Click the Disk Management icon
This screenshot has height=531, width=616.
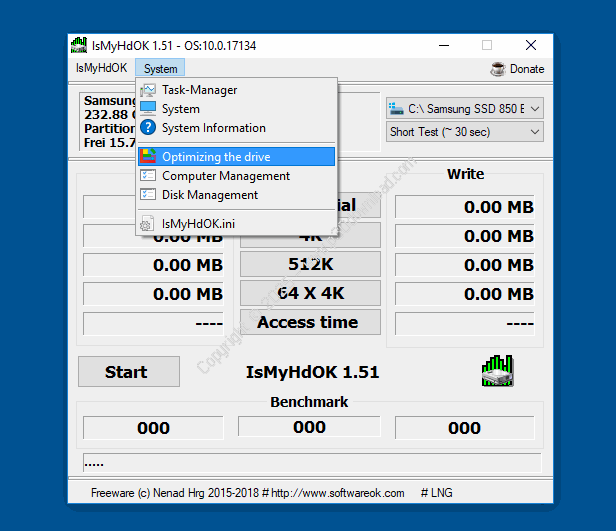coord(148,195)
